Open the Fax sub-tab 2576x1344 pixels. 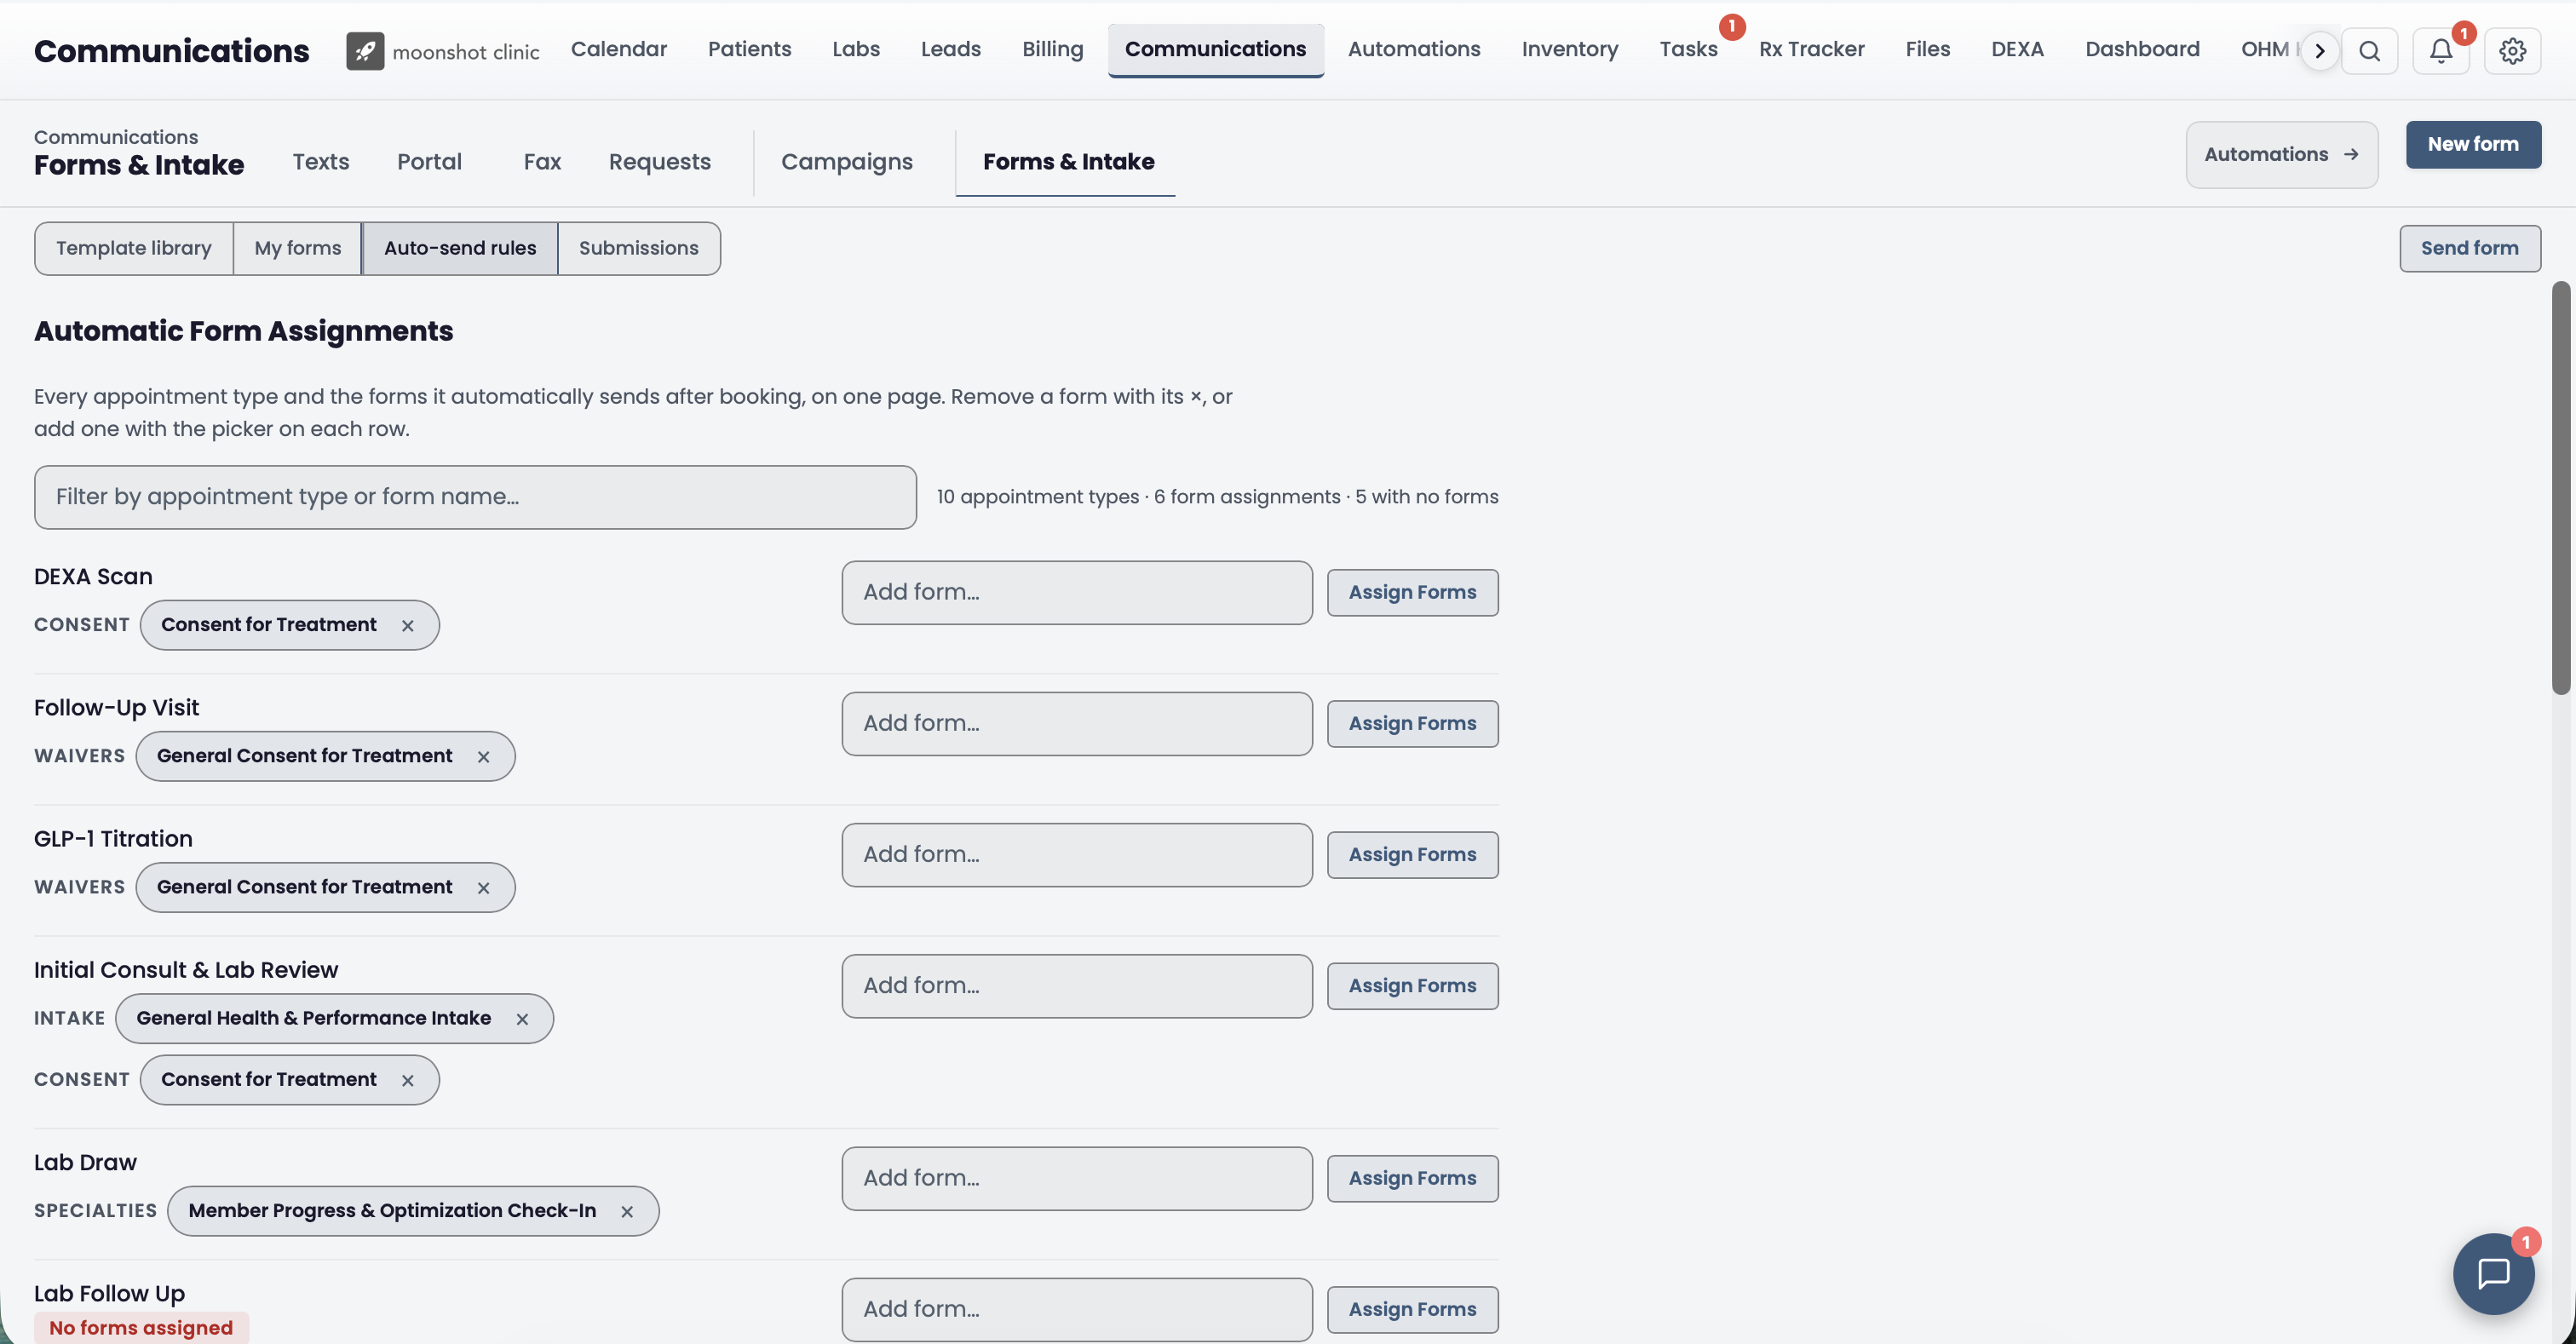542,162
